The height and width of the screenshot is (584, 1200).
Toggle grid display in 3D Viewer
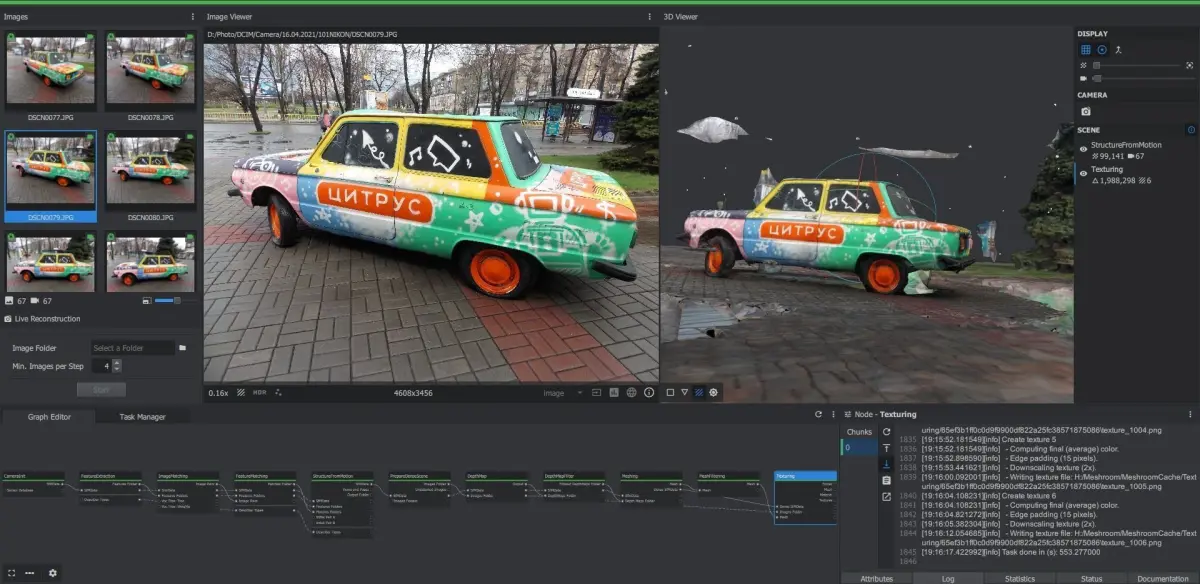coord(1086,49)
